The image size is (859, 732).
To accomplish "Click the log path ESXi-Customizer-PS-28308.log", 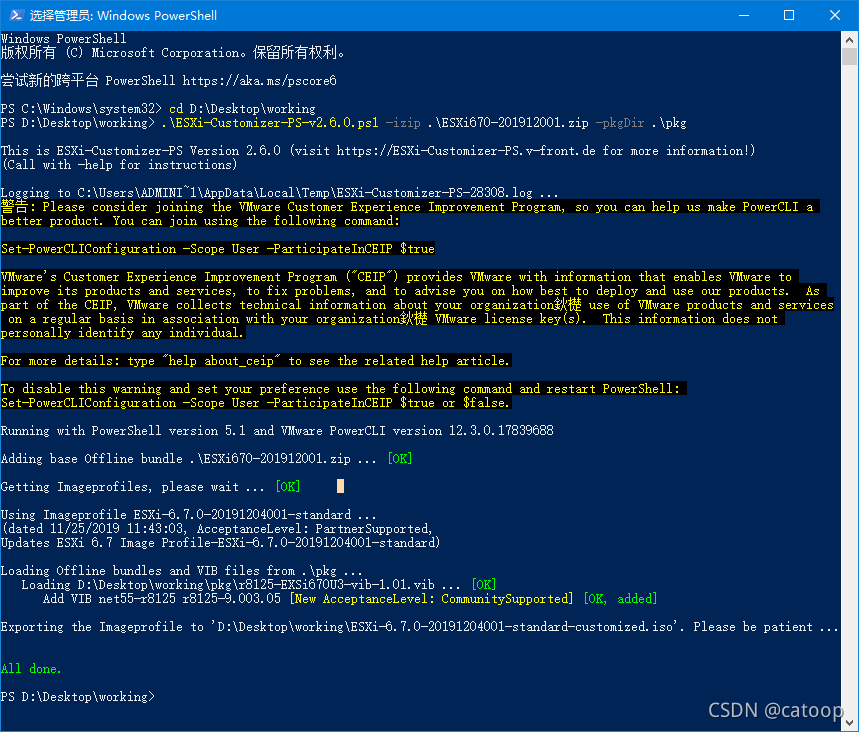I will (434, 193).
